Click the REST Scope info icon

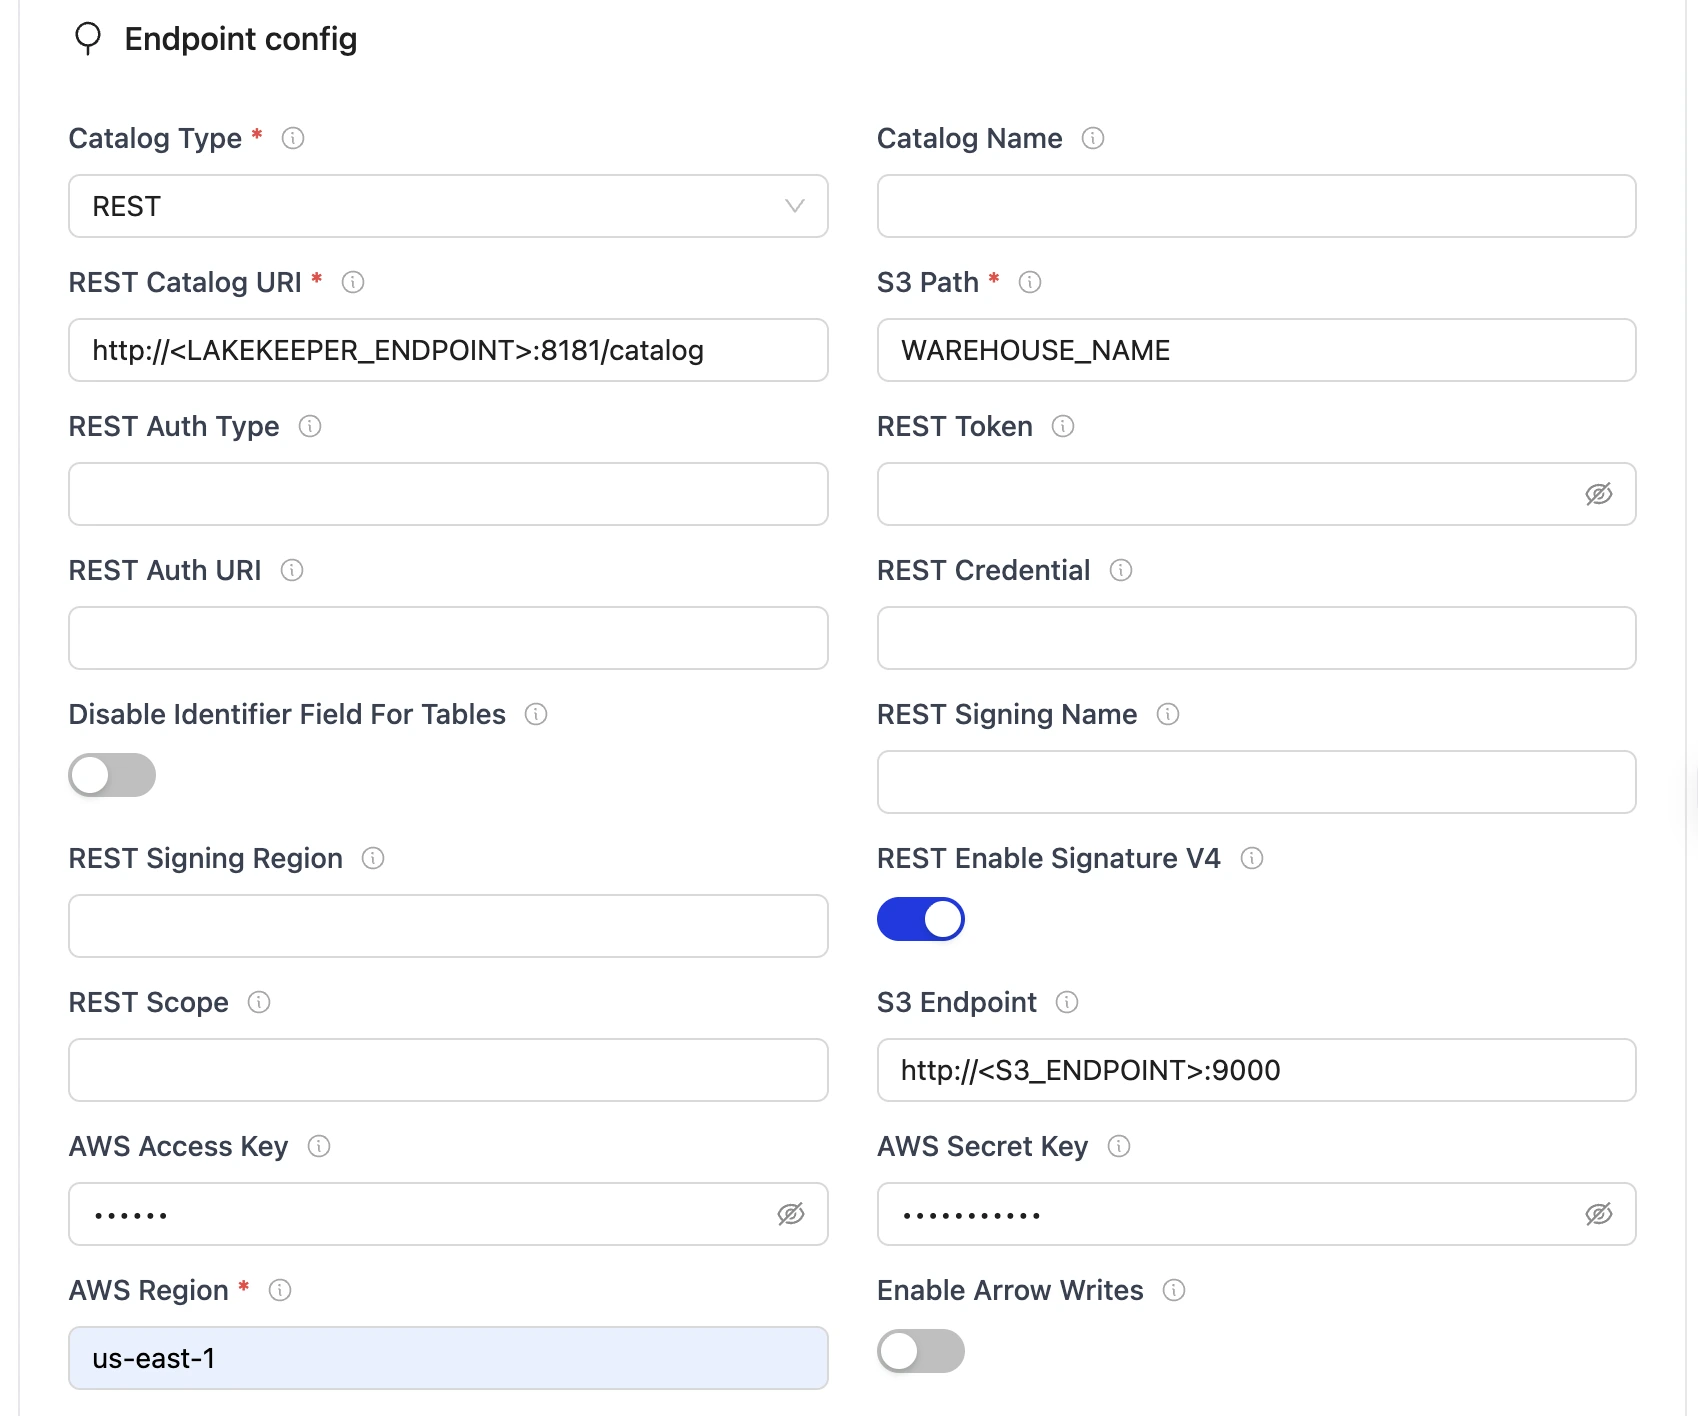click(x=259, y=1002)
